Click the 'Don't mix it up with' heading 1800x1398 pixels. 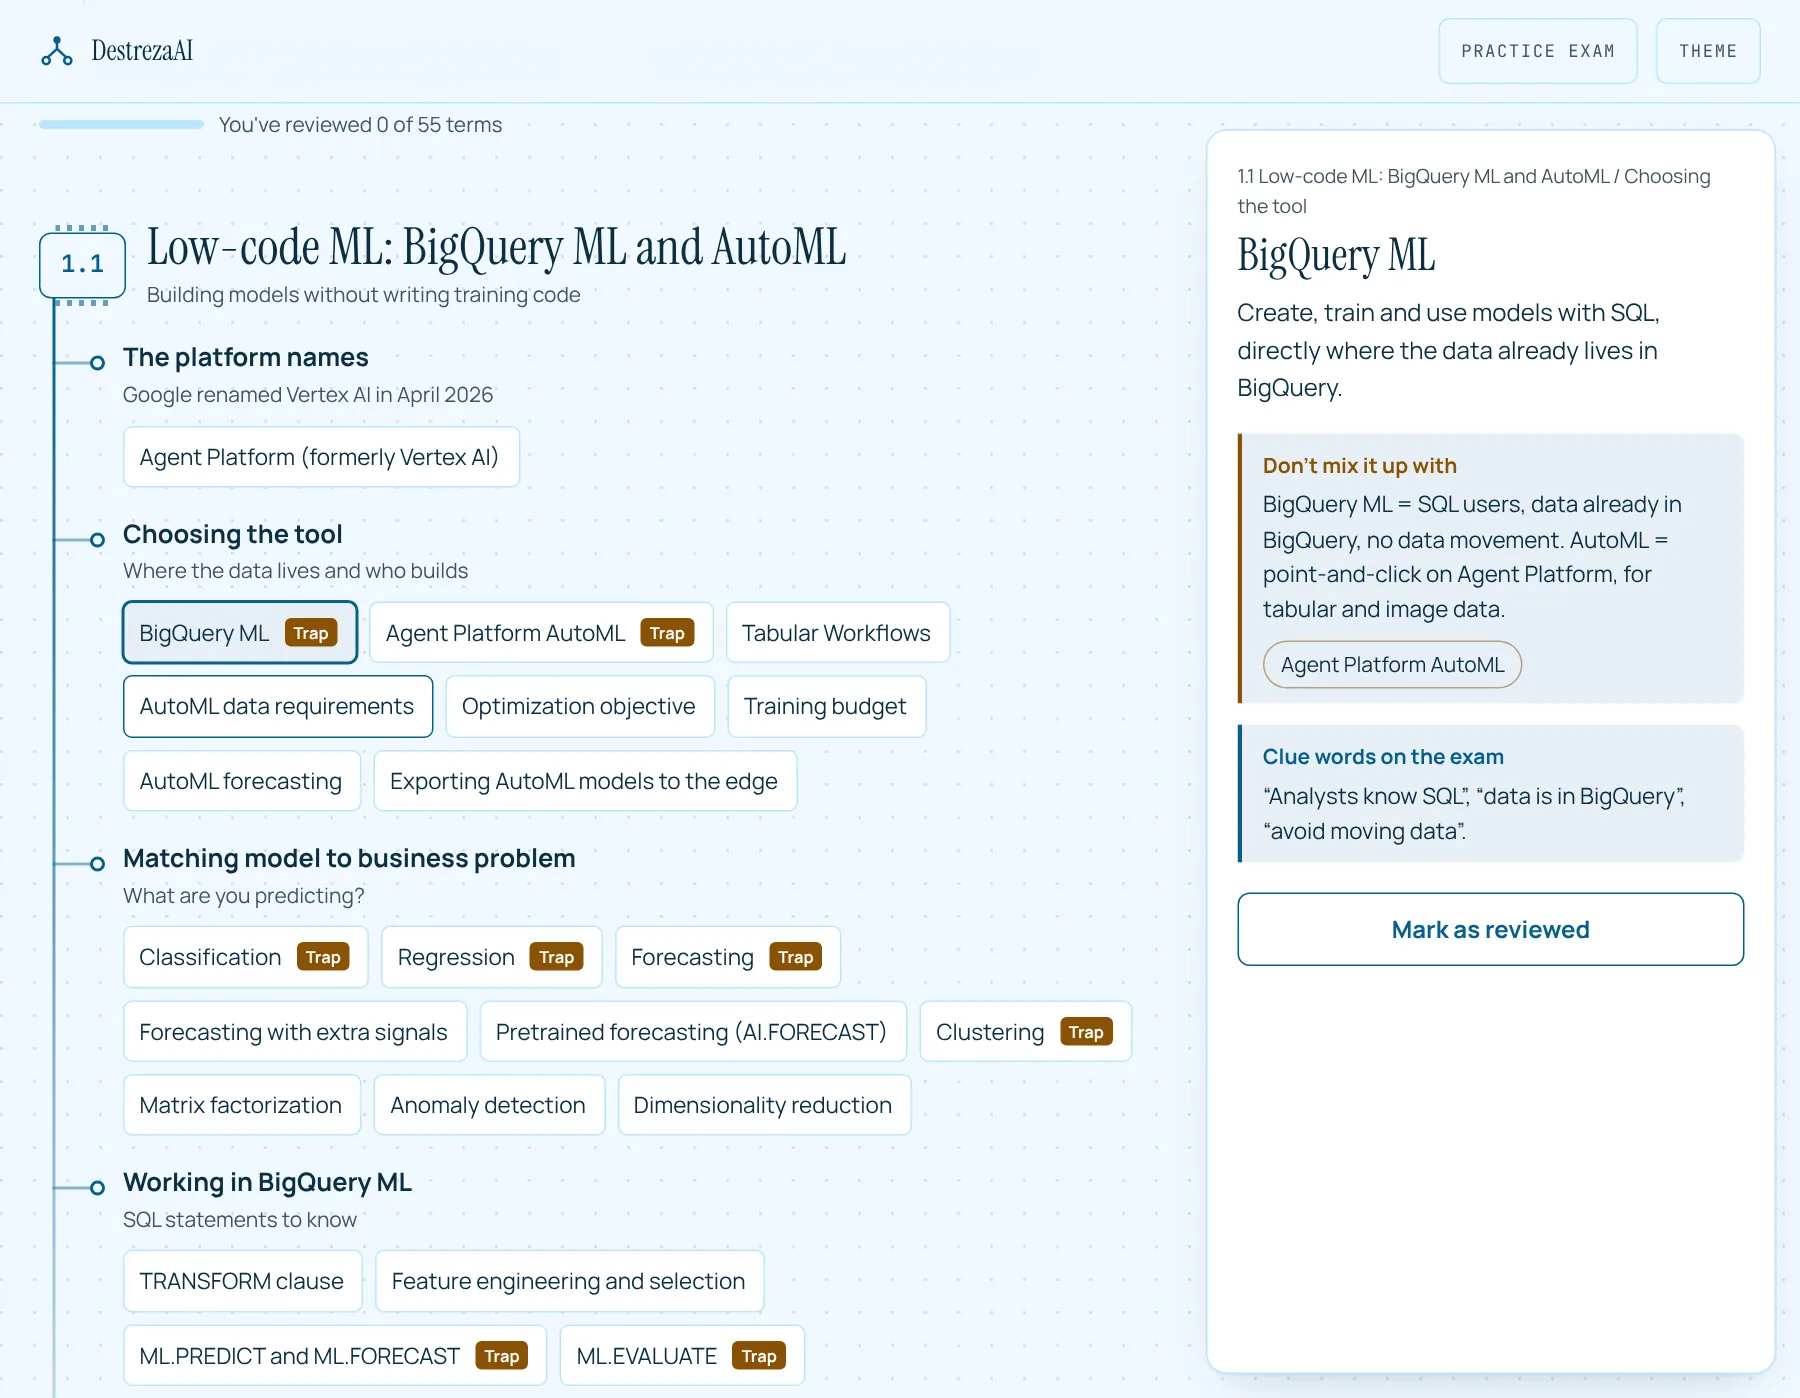(x=1359, y=466)
